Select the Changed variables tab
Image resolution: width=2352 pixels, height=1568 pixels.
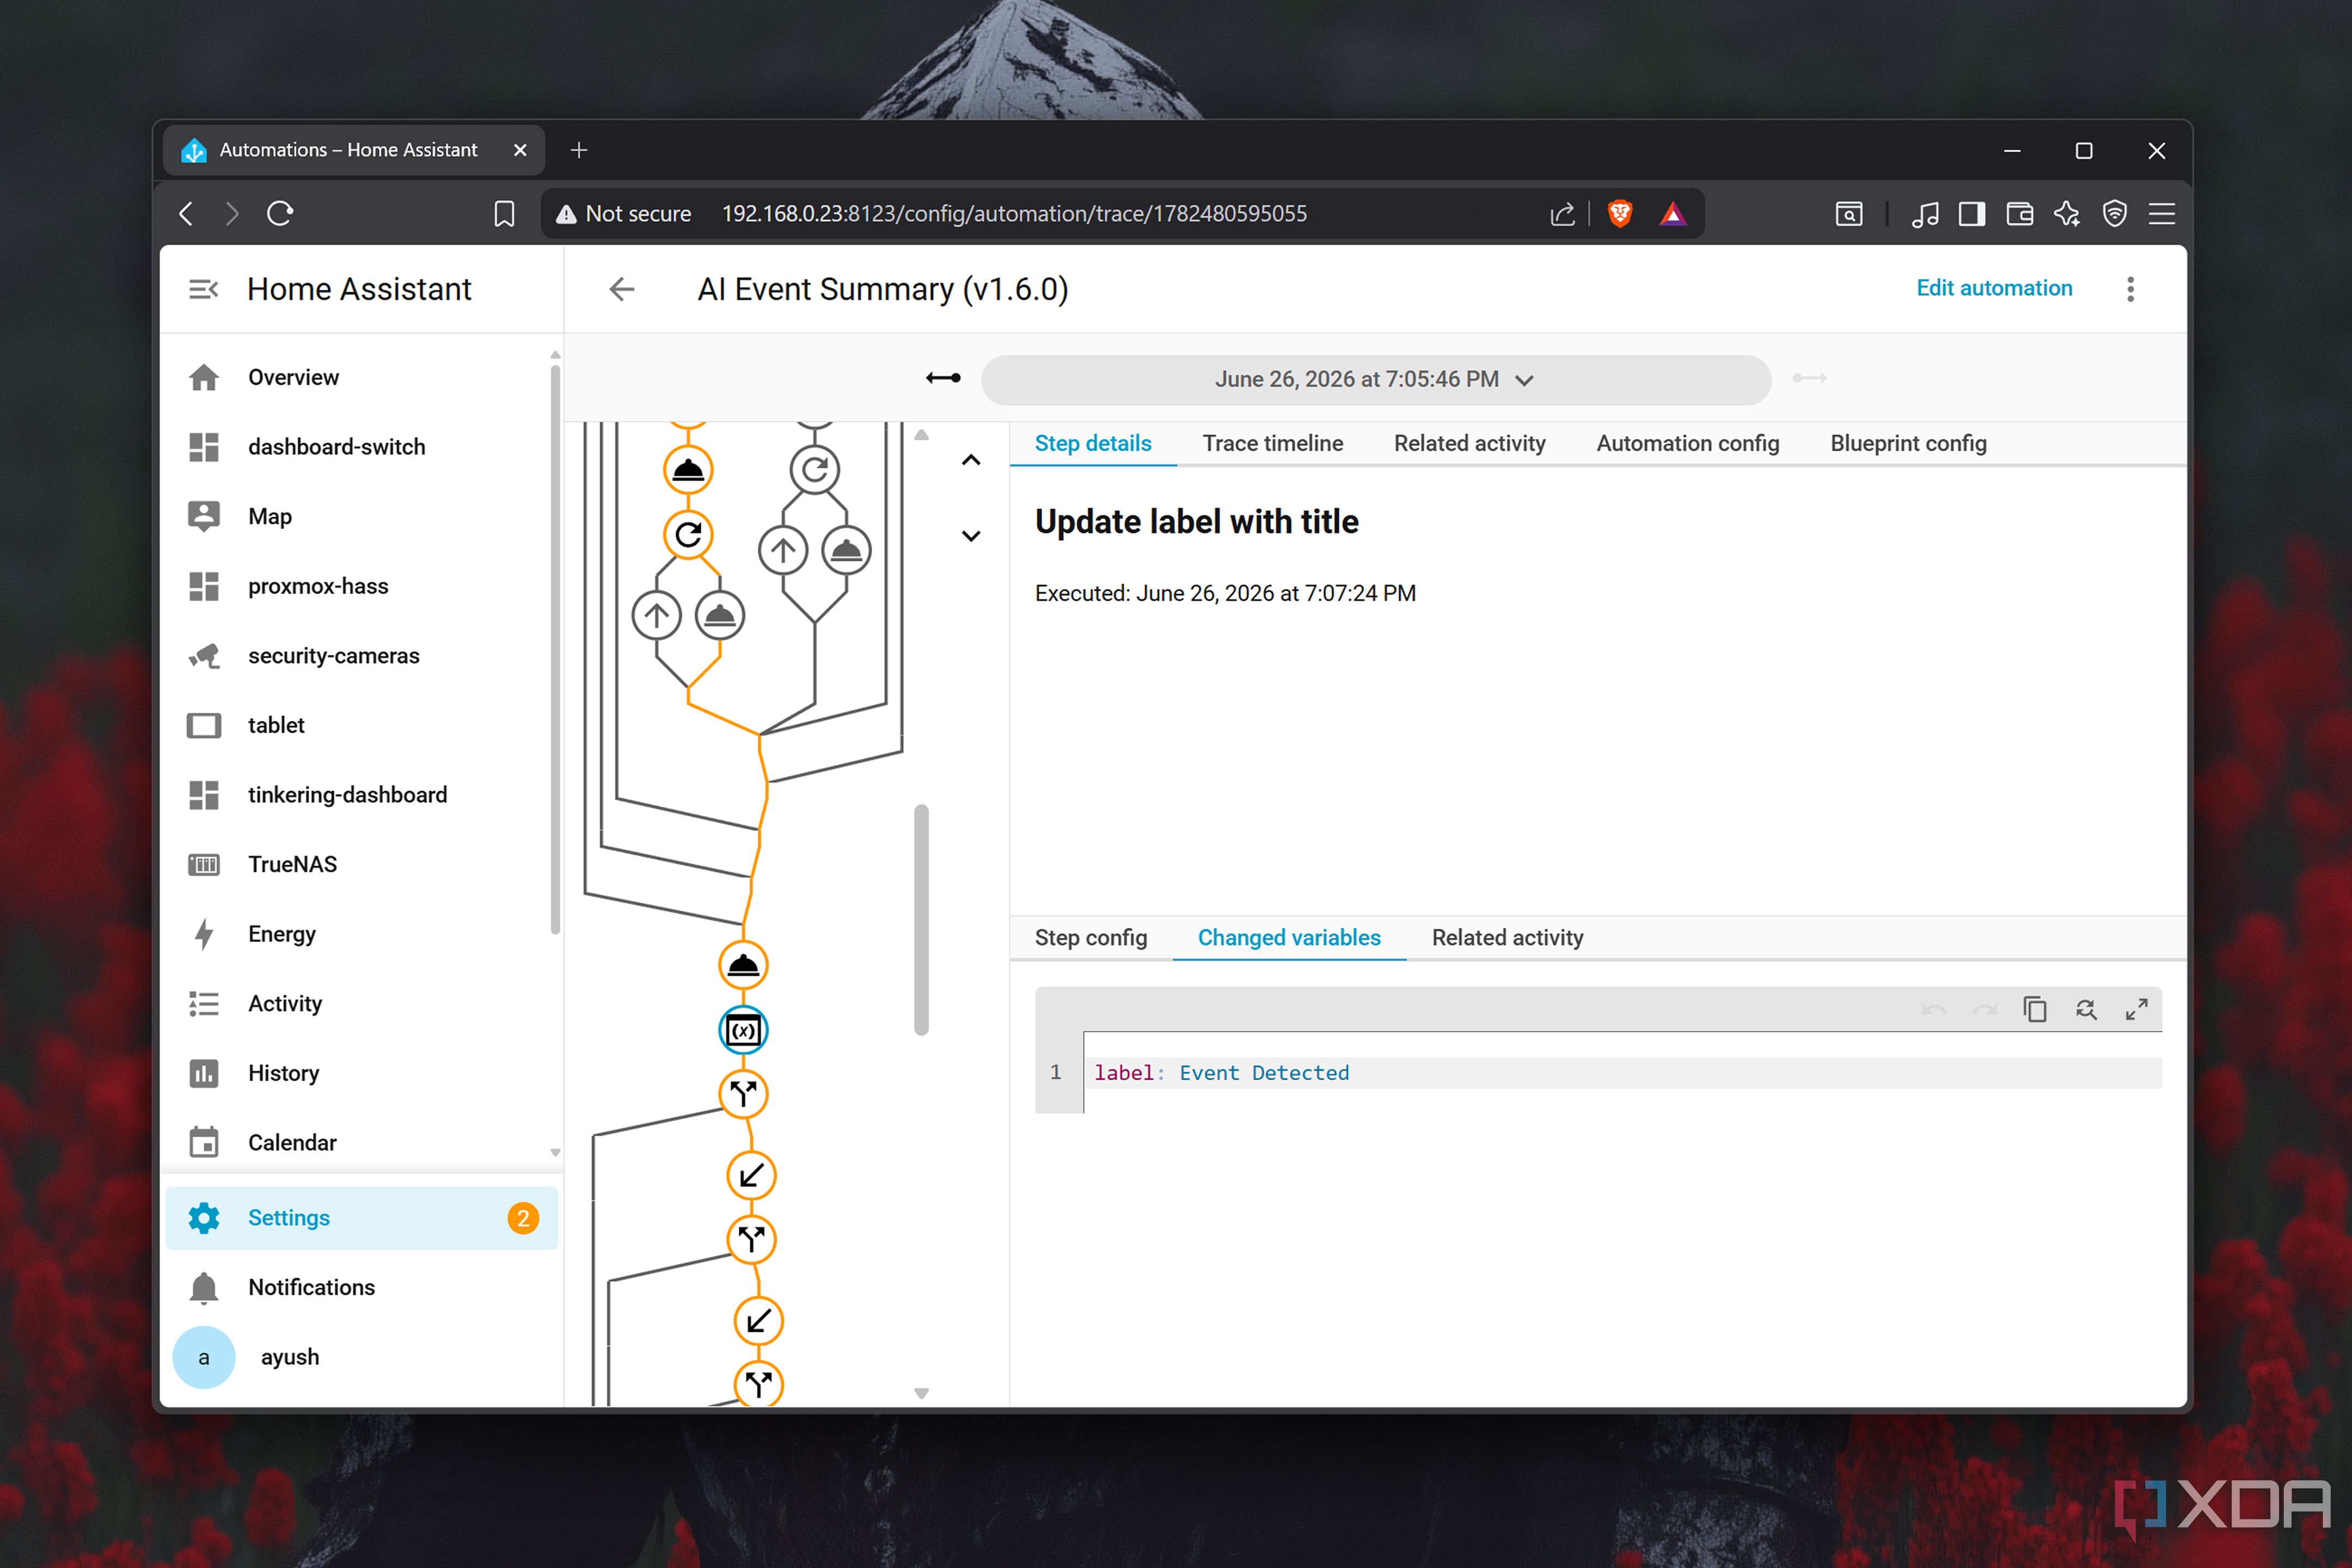coord(1289,938)
